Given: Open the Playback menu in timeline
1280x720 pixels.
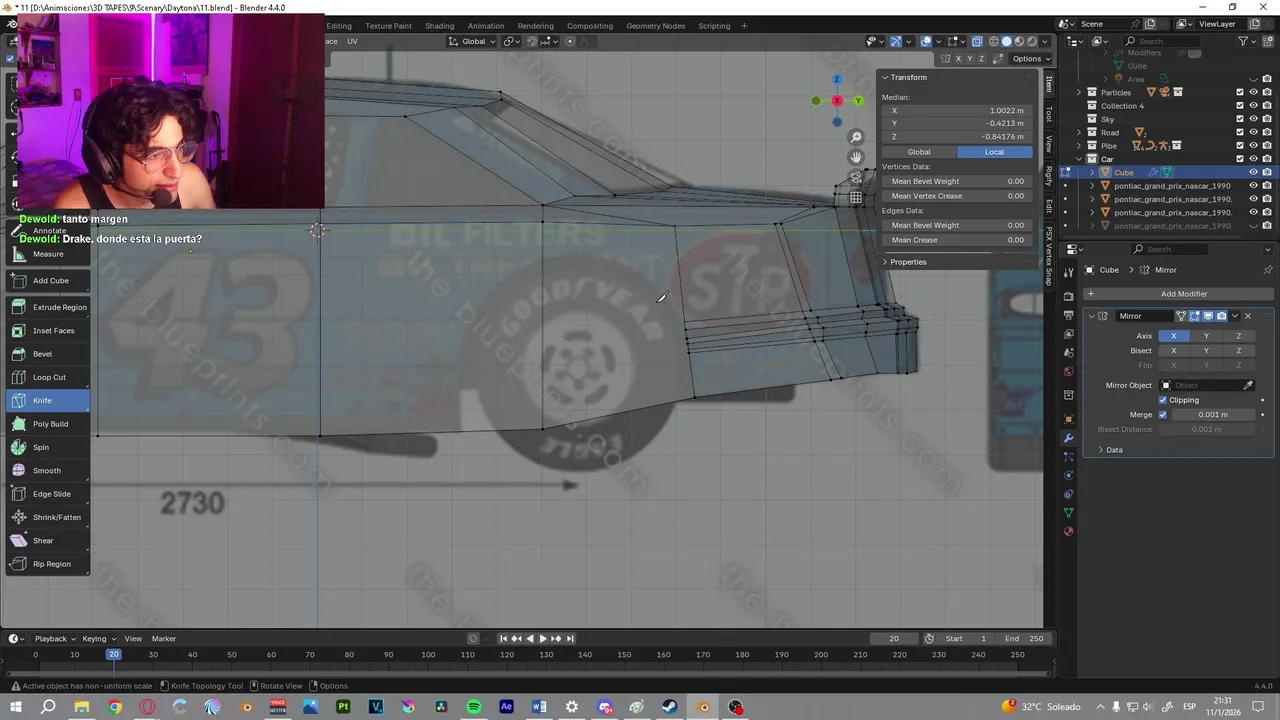Looking at the screenshot, I should pos(53,639).
